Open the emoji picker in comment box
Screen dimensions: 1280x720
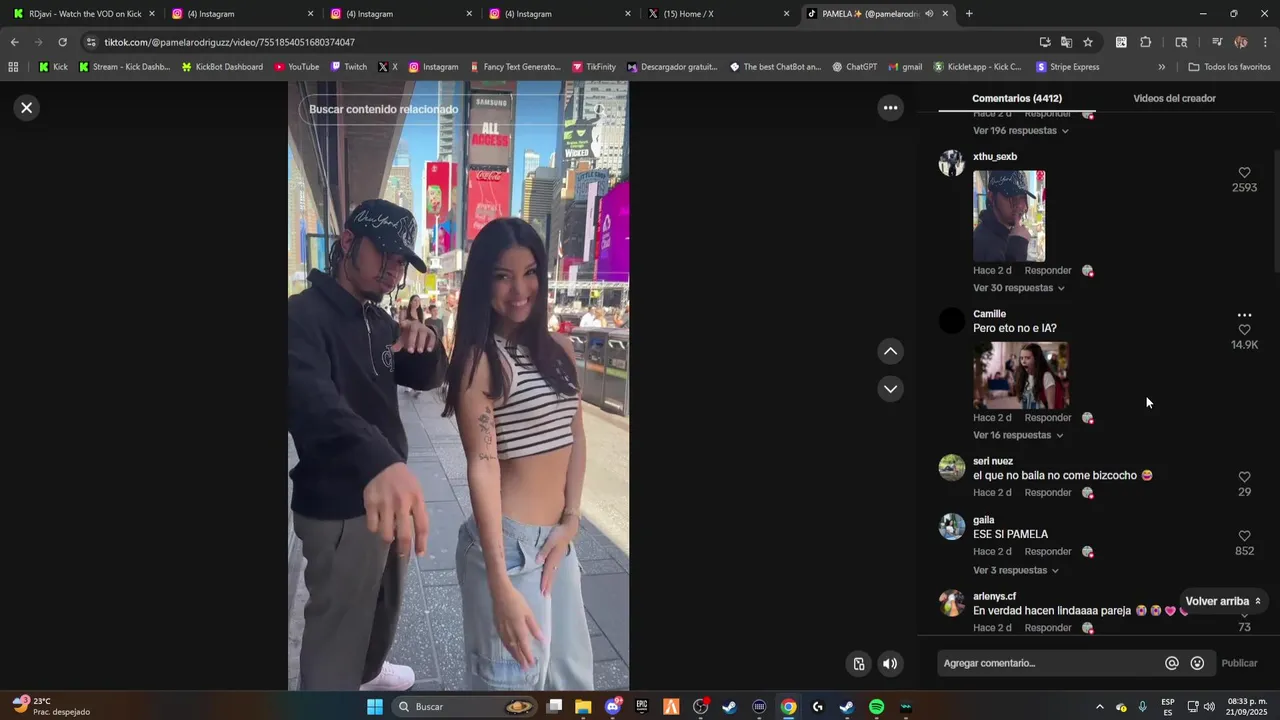(x=1197, y=663)
